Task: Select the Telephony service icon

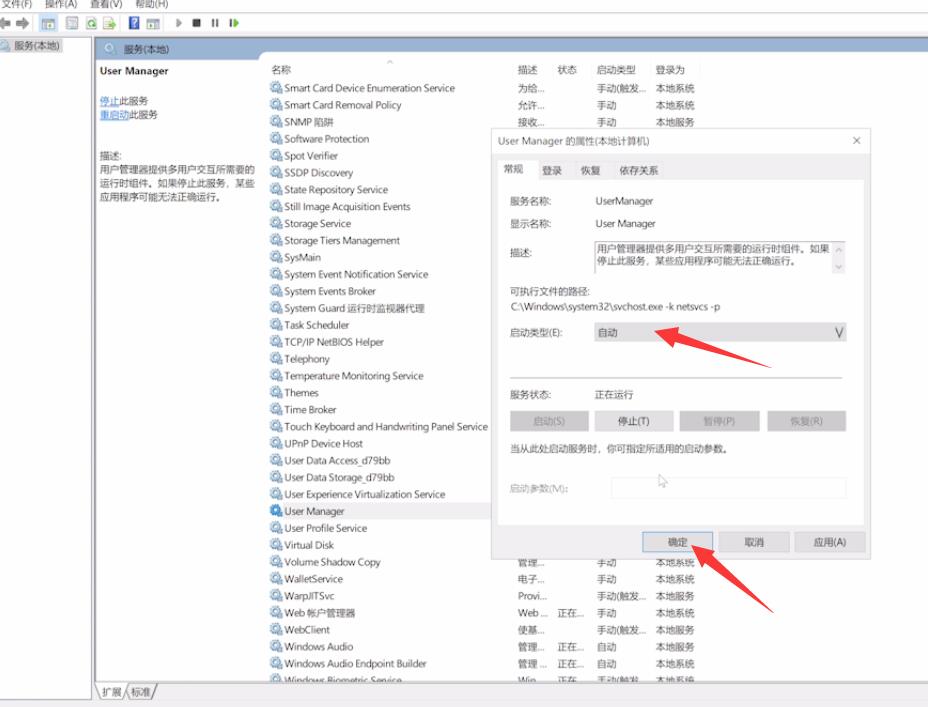Action: [276, 359]
